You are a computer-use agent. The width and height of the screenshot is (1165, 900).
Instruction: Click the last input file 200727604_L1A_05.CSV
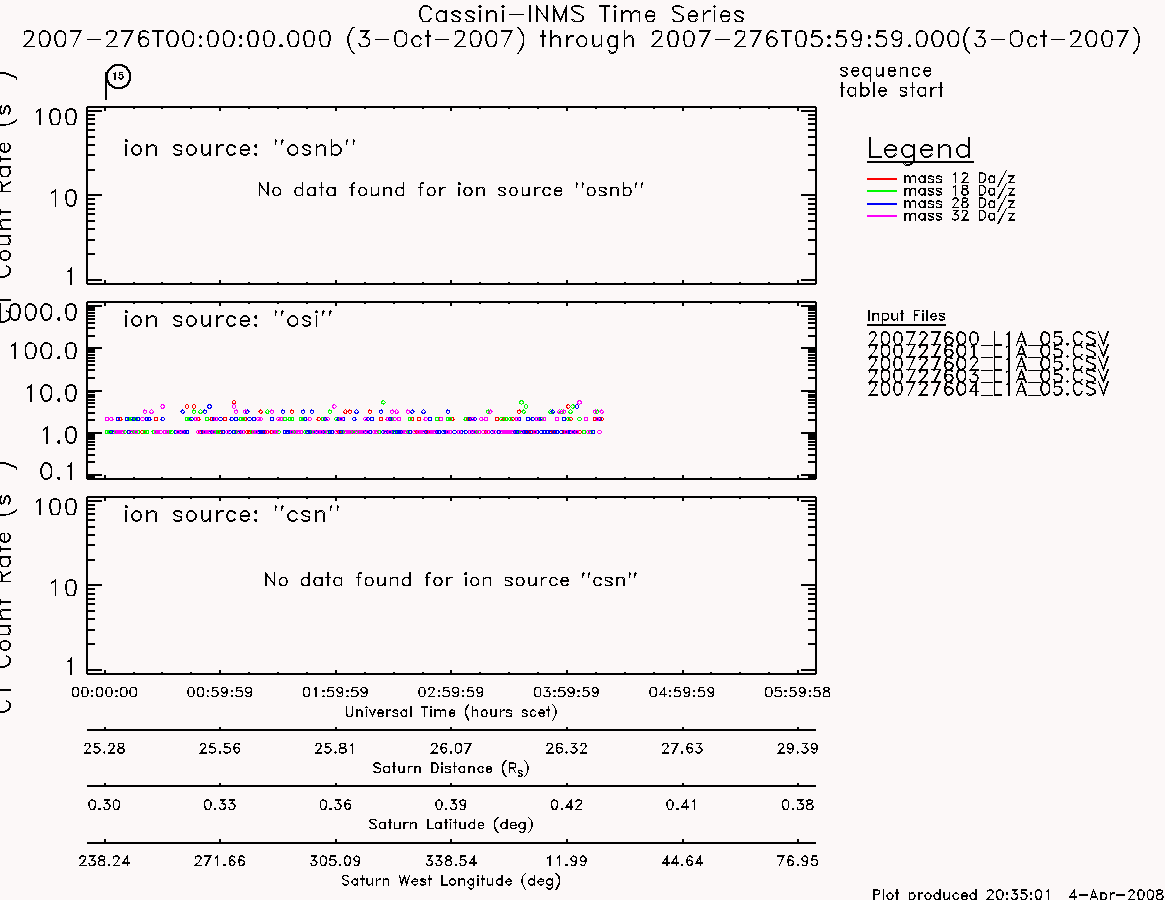[x=987, y=389]
